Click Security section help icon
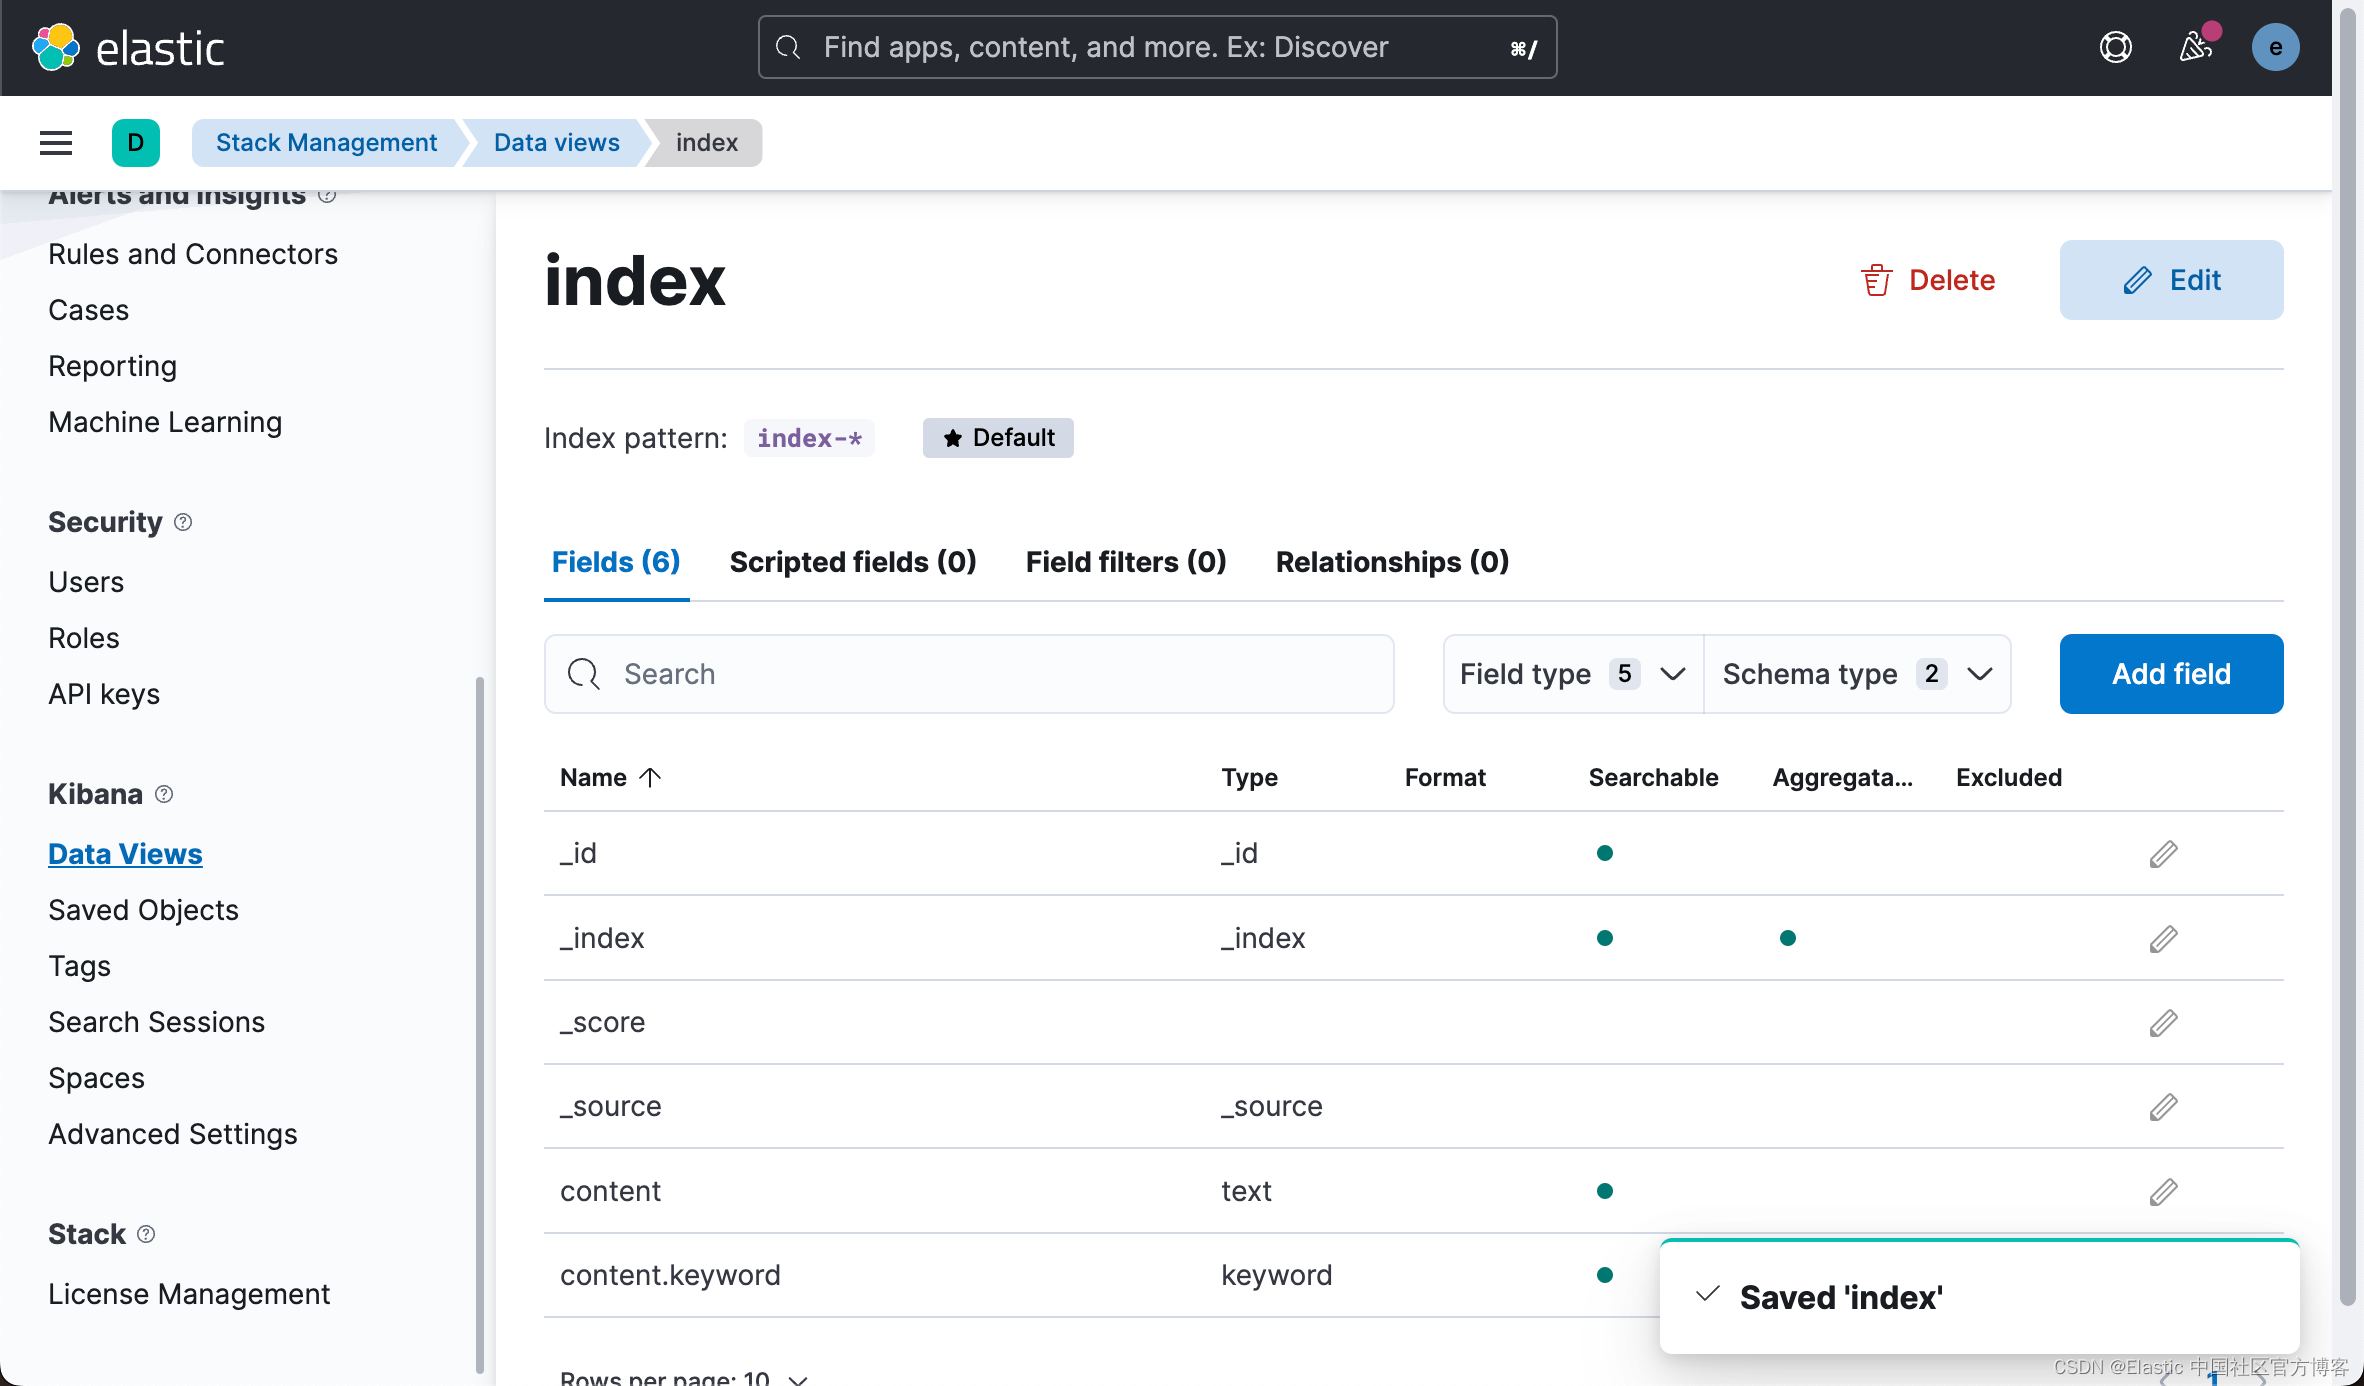 [x=183, y=522]
